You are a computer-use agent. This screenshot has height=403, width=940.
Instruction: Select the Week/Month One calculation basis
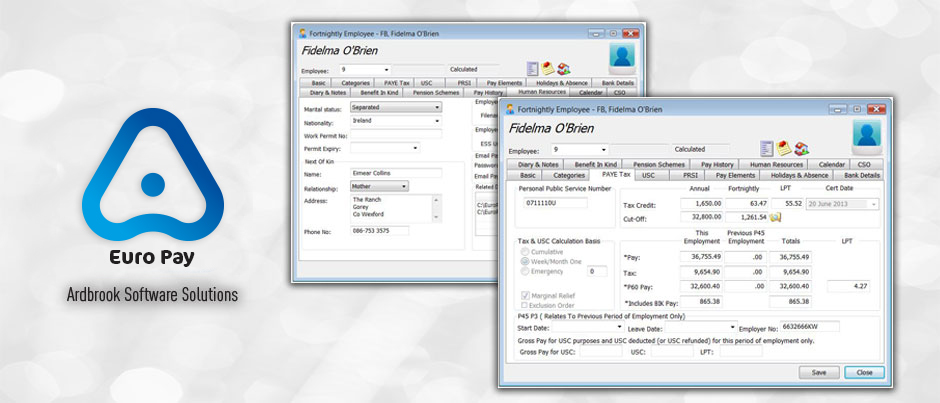[x=525, y=262]
